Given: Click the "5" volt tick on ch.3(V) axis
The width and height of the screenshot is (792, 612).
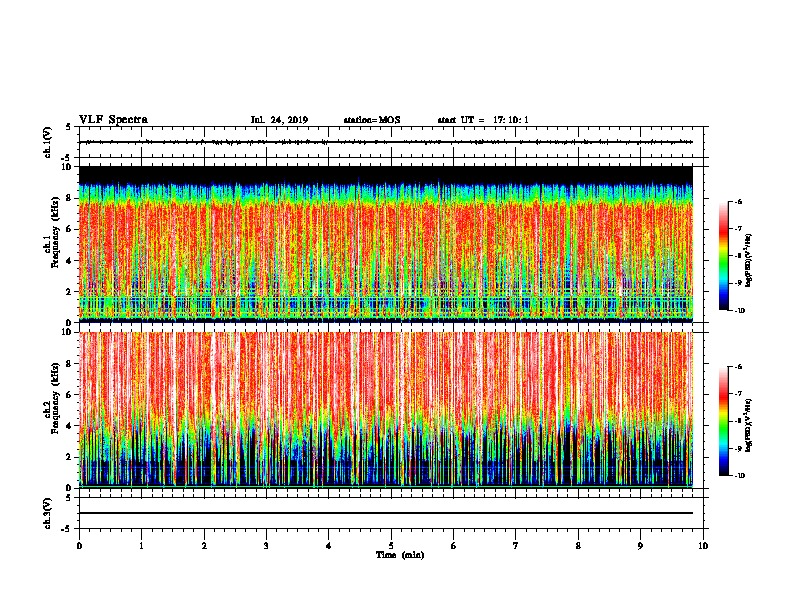Looking at the screenshot, I should point(68,498).
